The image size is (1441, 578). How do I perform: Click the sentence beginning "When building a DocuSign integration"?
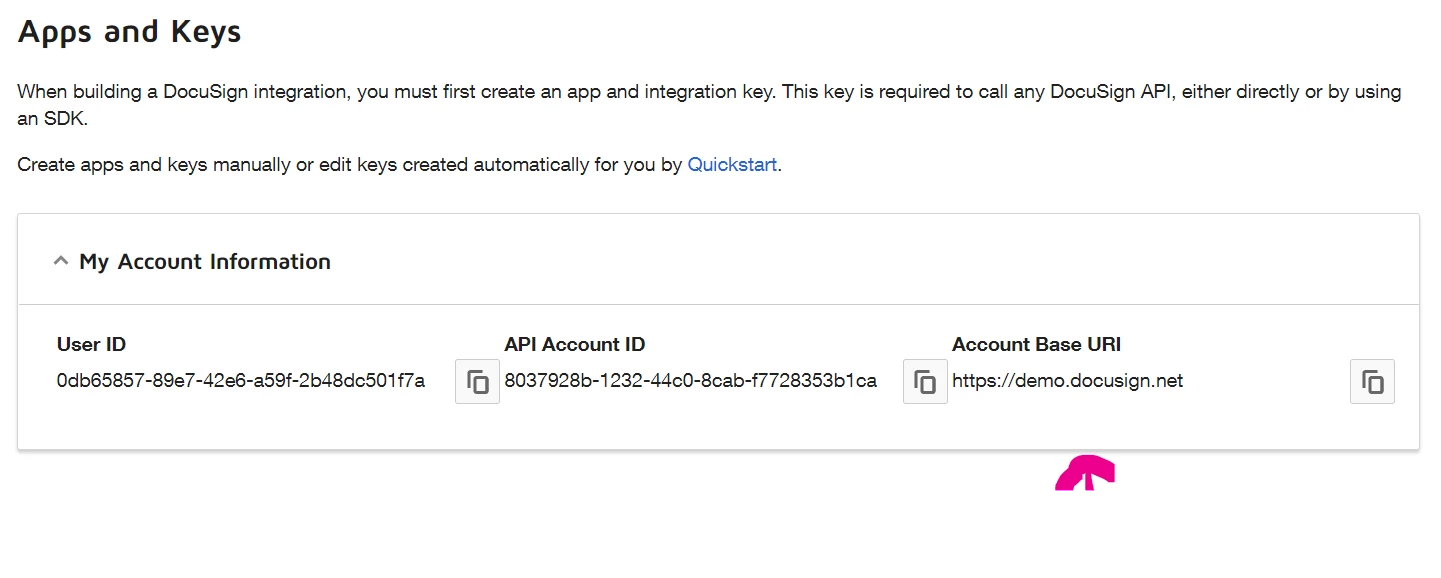(709, 104)
